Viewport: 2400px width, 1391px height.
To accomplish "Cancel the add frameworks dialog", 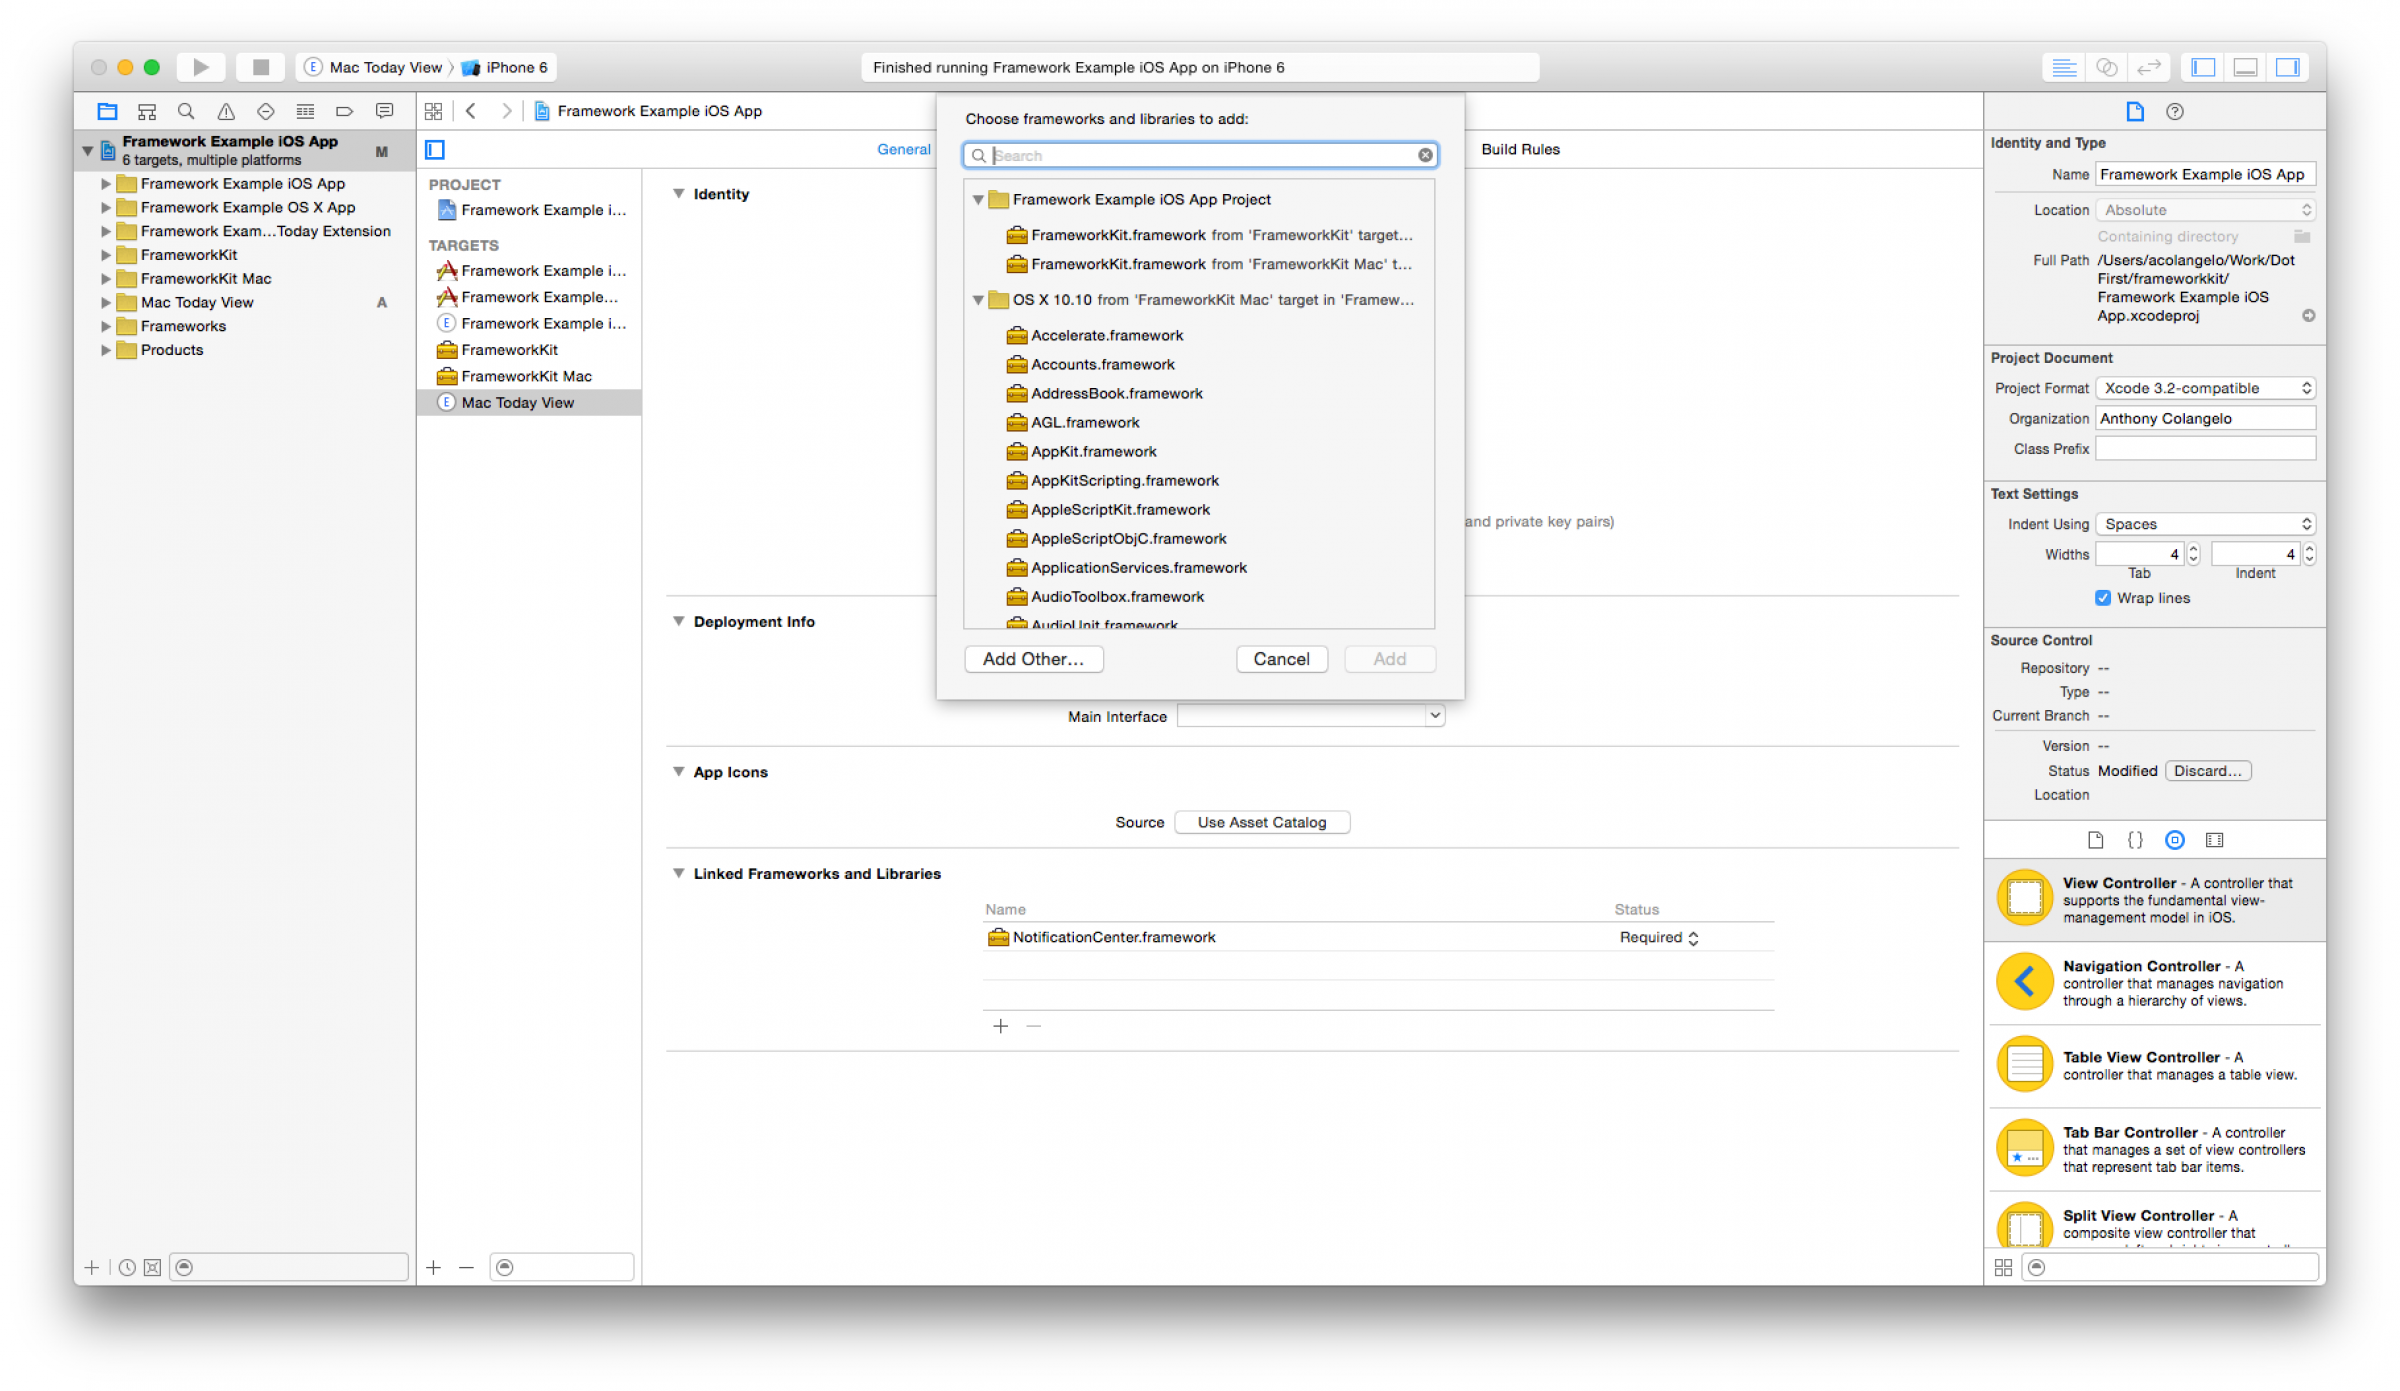I will coord(1281,659).
